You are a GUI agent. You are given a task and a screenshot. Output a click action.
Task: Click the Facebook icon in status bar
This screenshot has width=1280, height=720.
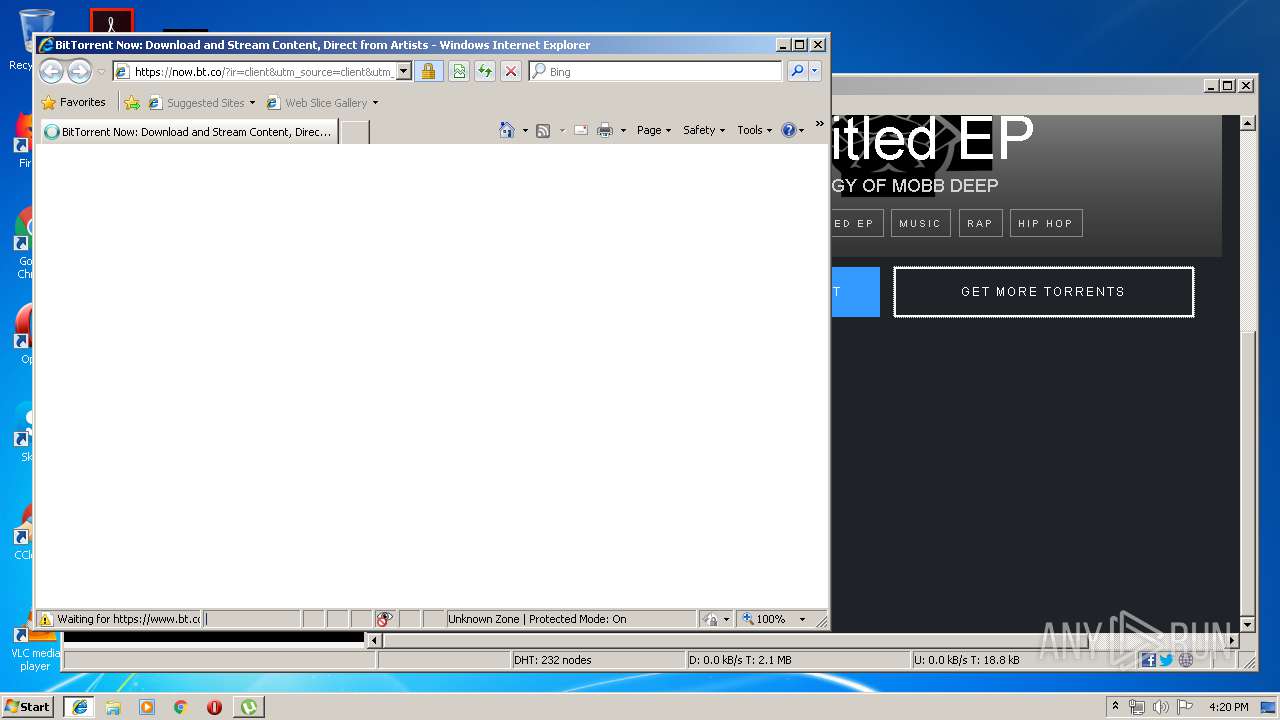point(1148,660)
